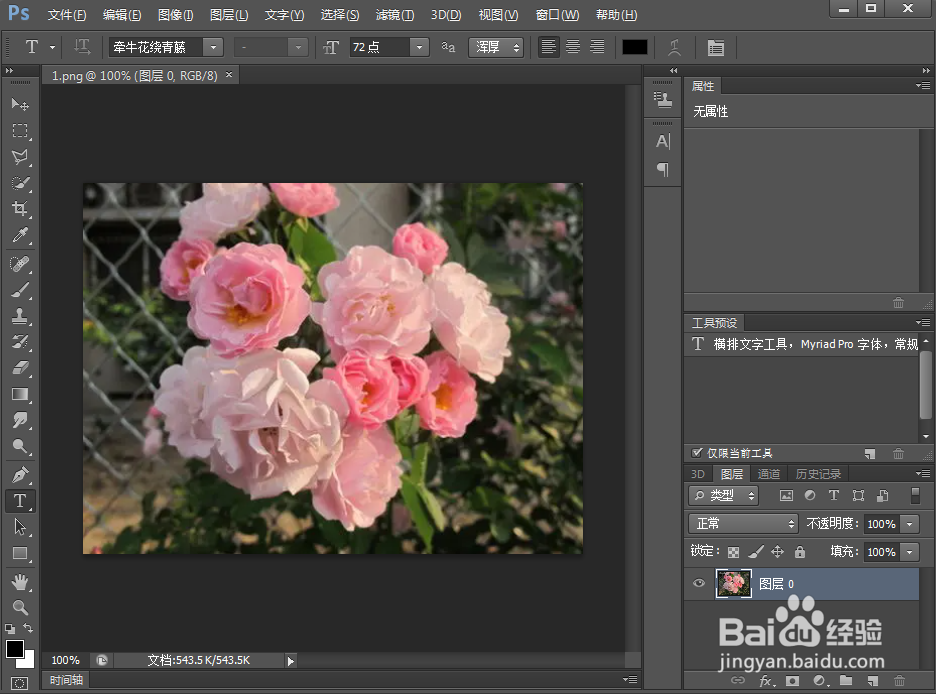Open font size dropdown
This screenshot has width=936, height=694.
[x=419, y=47]
